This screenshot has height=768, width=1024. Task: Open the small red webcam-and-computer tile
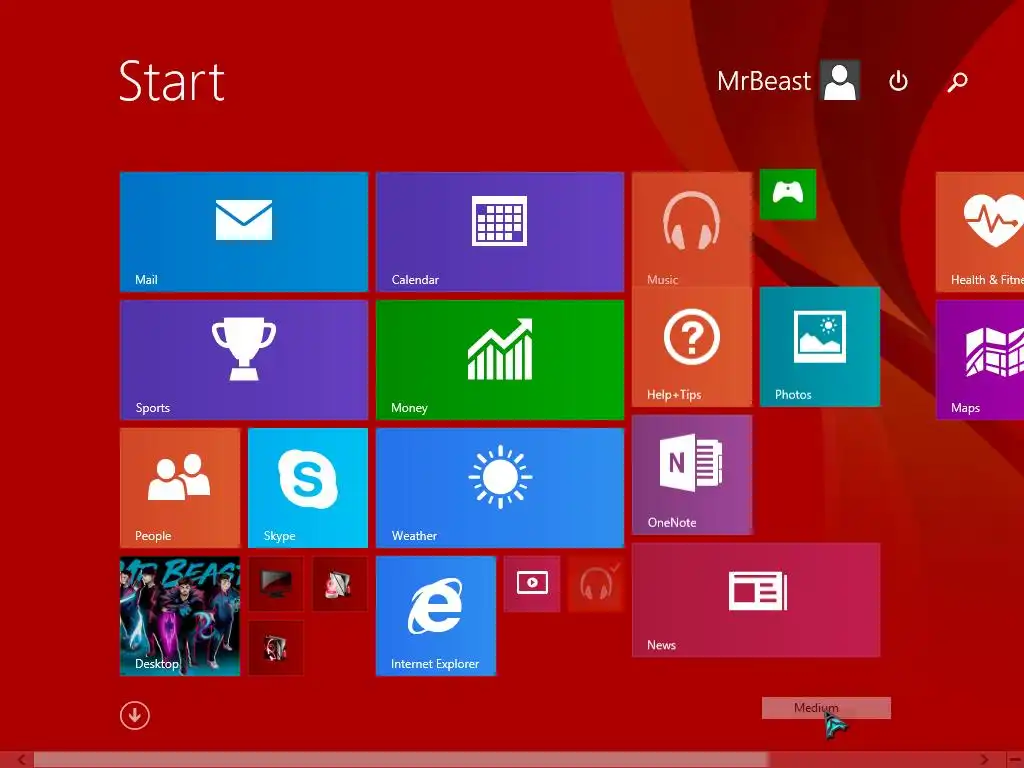click(x=340, y=583)
